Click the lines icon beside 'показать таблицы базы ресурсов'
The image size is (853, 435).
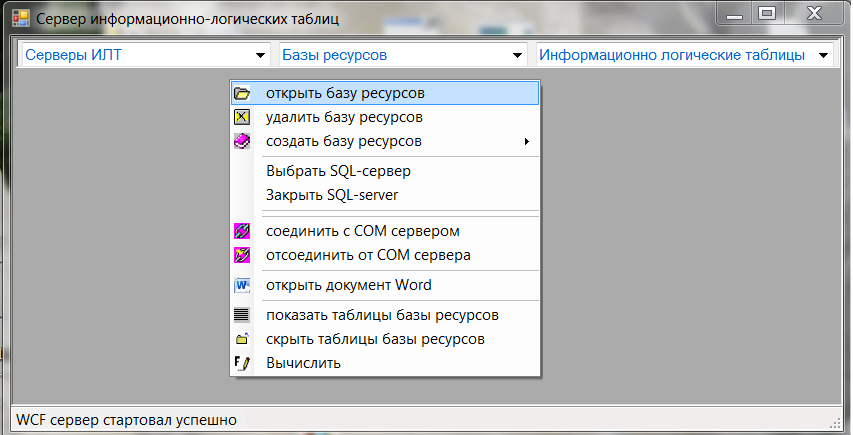(242, 315)
